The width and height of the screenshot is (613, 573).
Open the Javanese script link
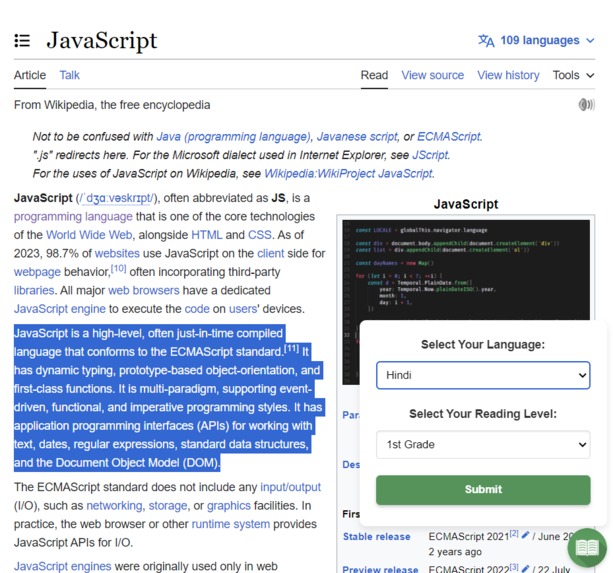[357, 136]
